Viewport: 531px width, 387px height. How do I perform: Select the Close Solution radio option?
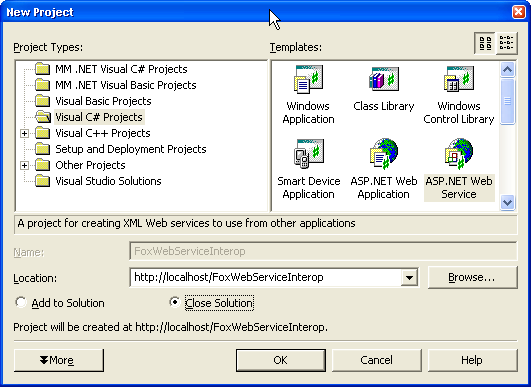[174, 302]
